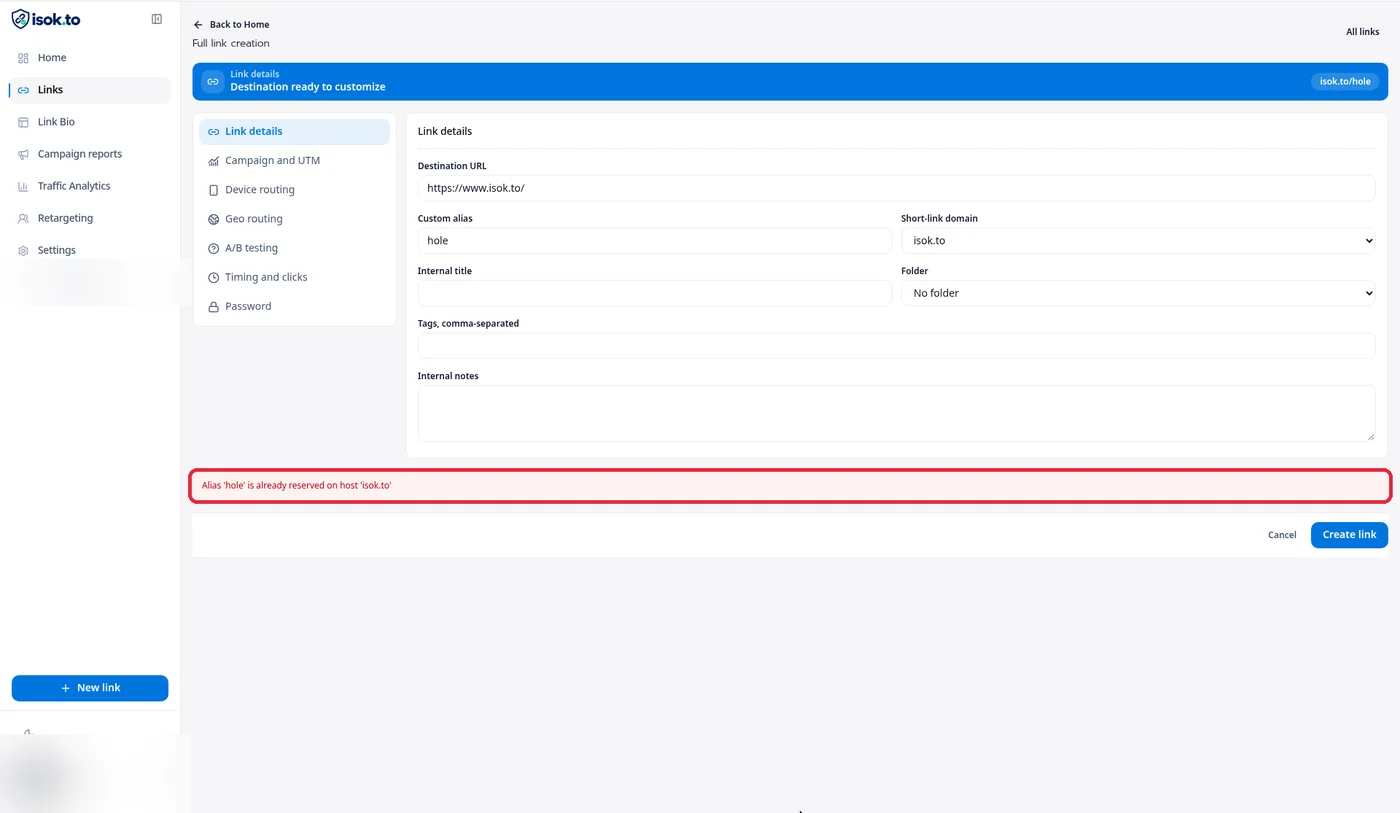The width and height of the screenshot is (1400, 813).
Task: Click the Cancel button
Action: [1282, 535]
